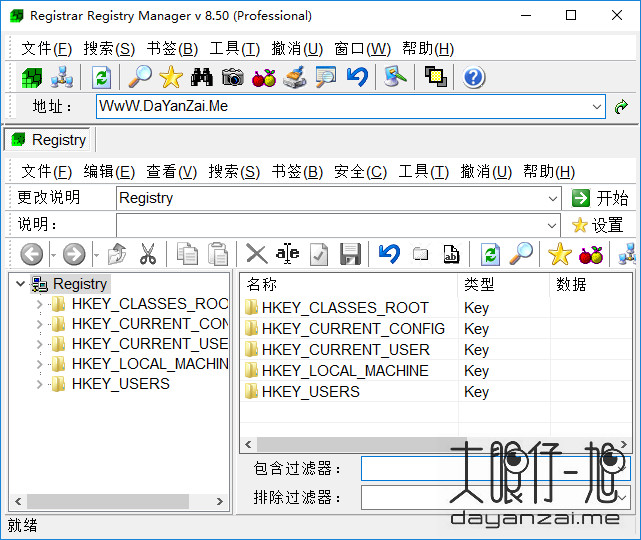Screen dimensions: 641x540
Task: Click the X delete icon
Action: tap(257, 254)
